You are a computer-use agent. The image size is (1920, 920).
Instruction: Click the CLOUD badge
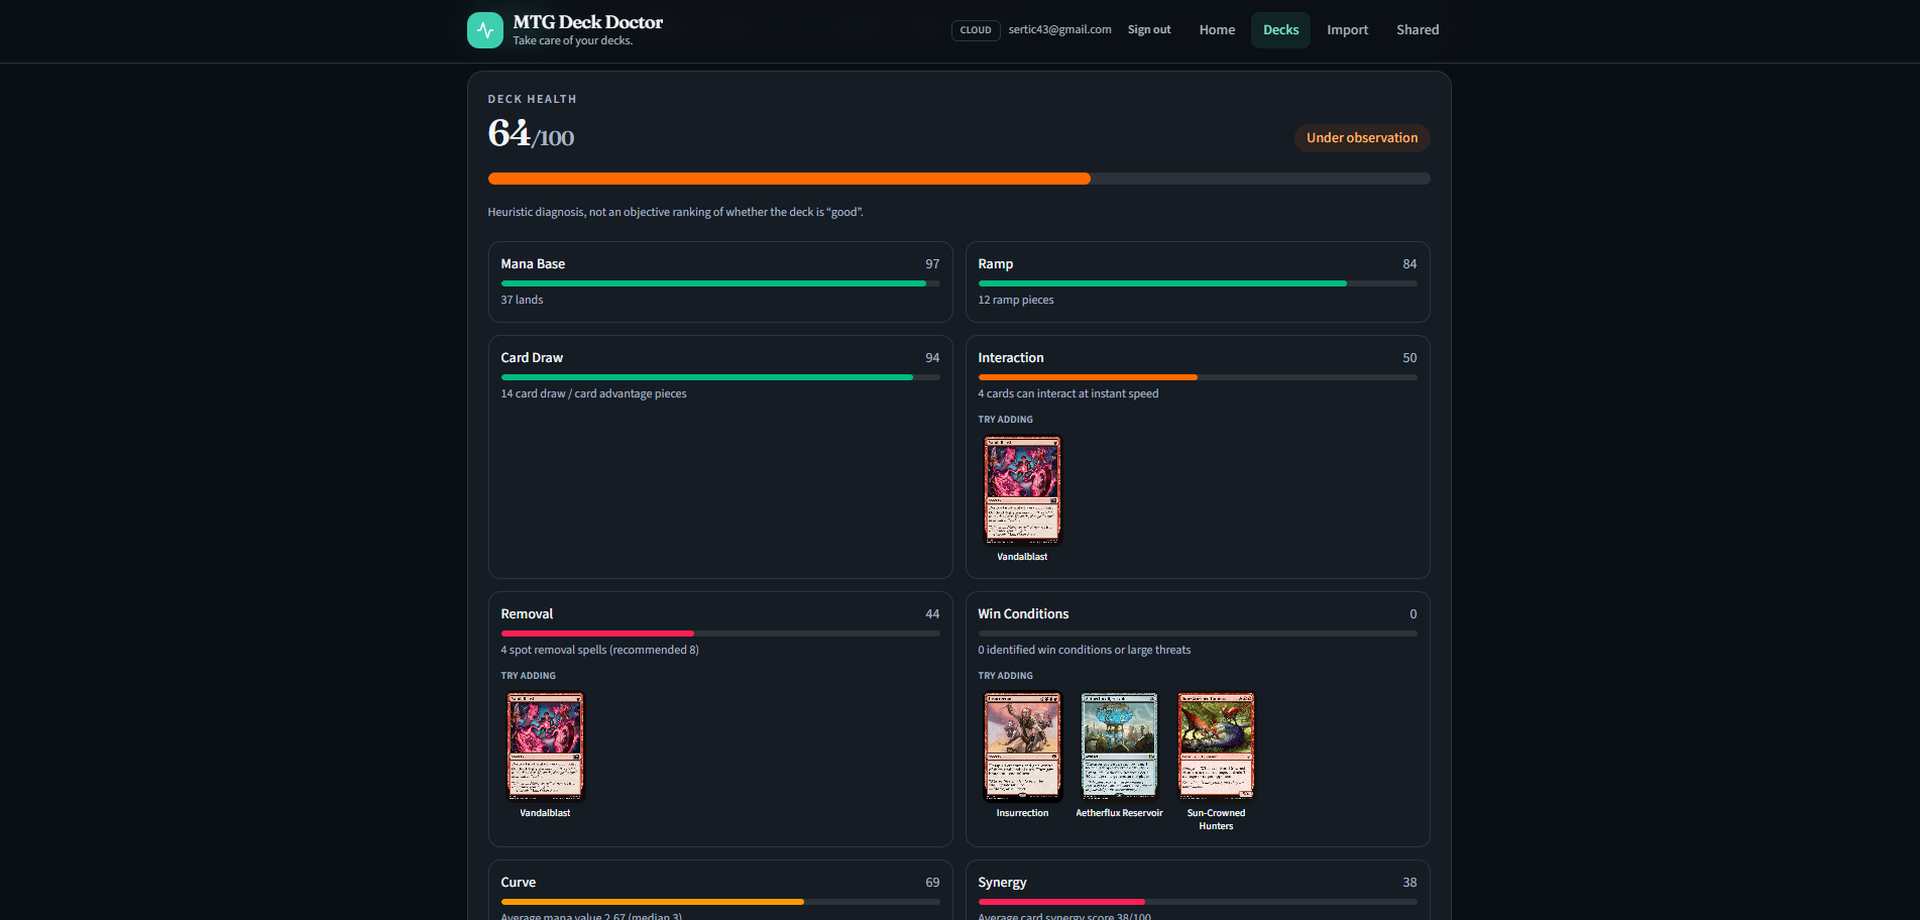pos(975,30)
